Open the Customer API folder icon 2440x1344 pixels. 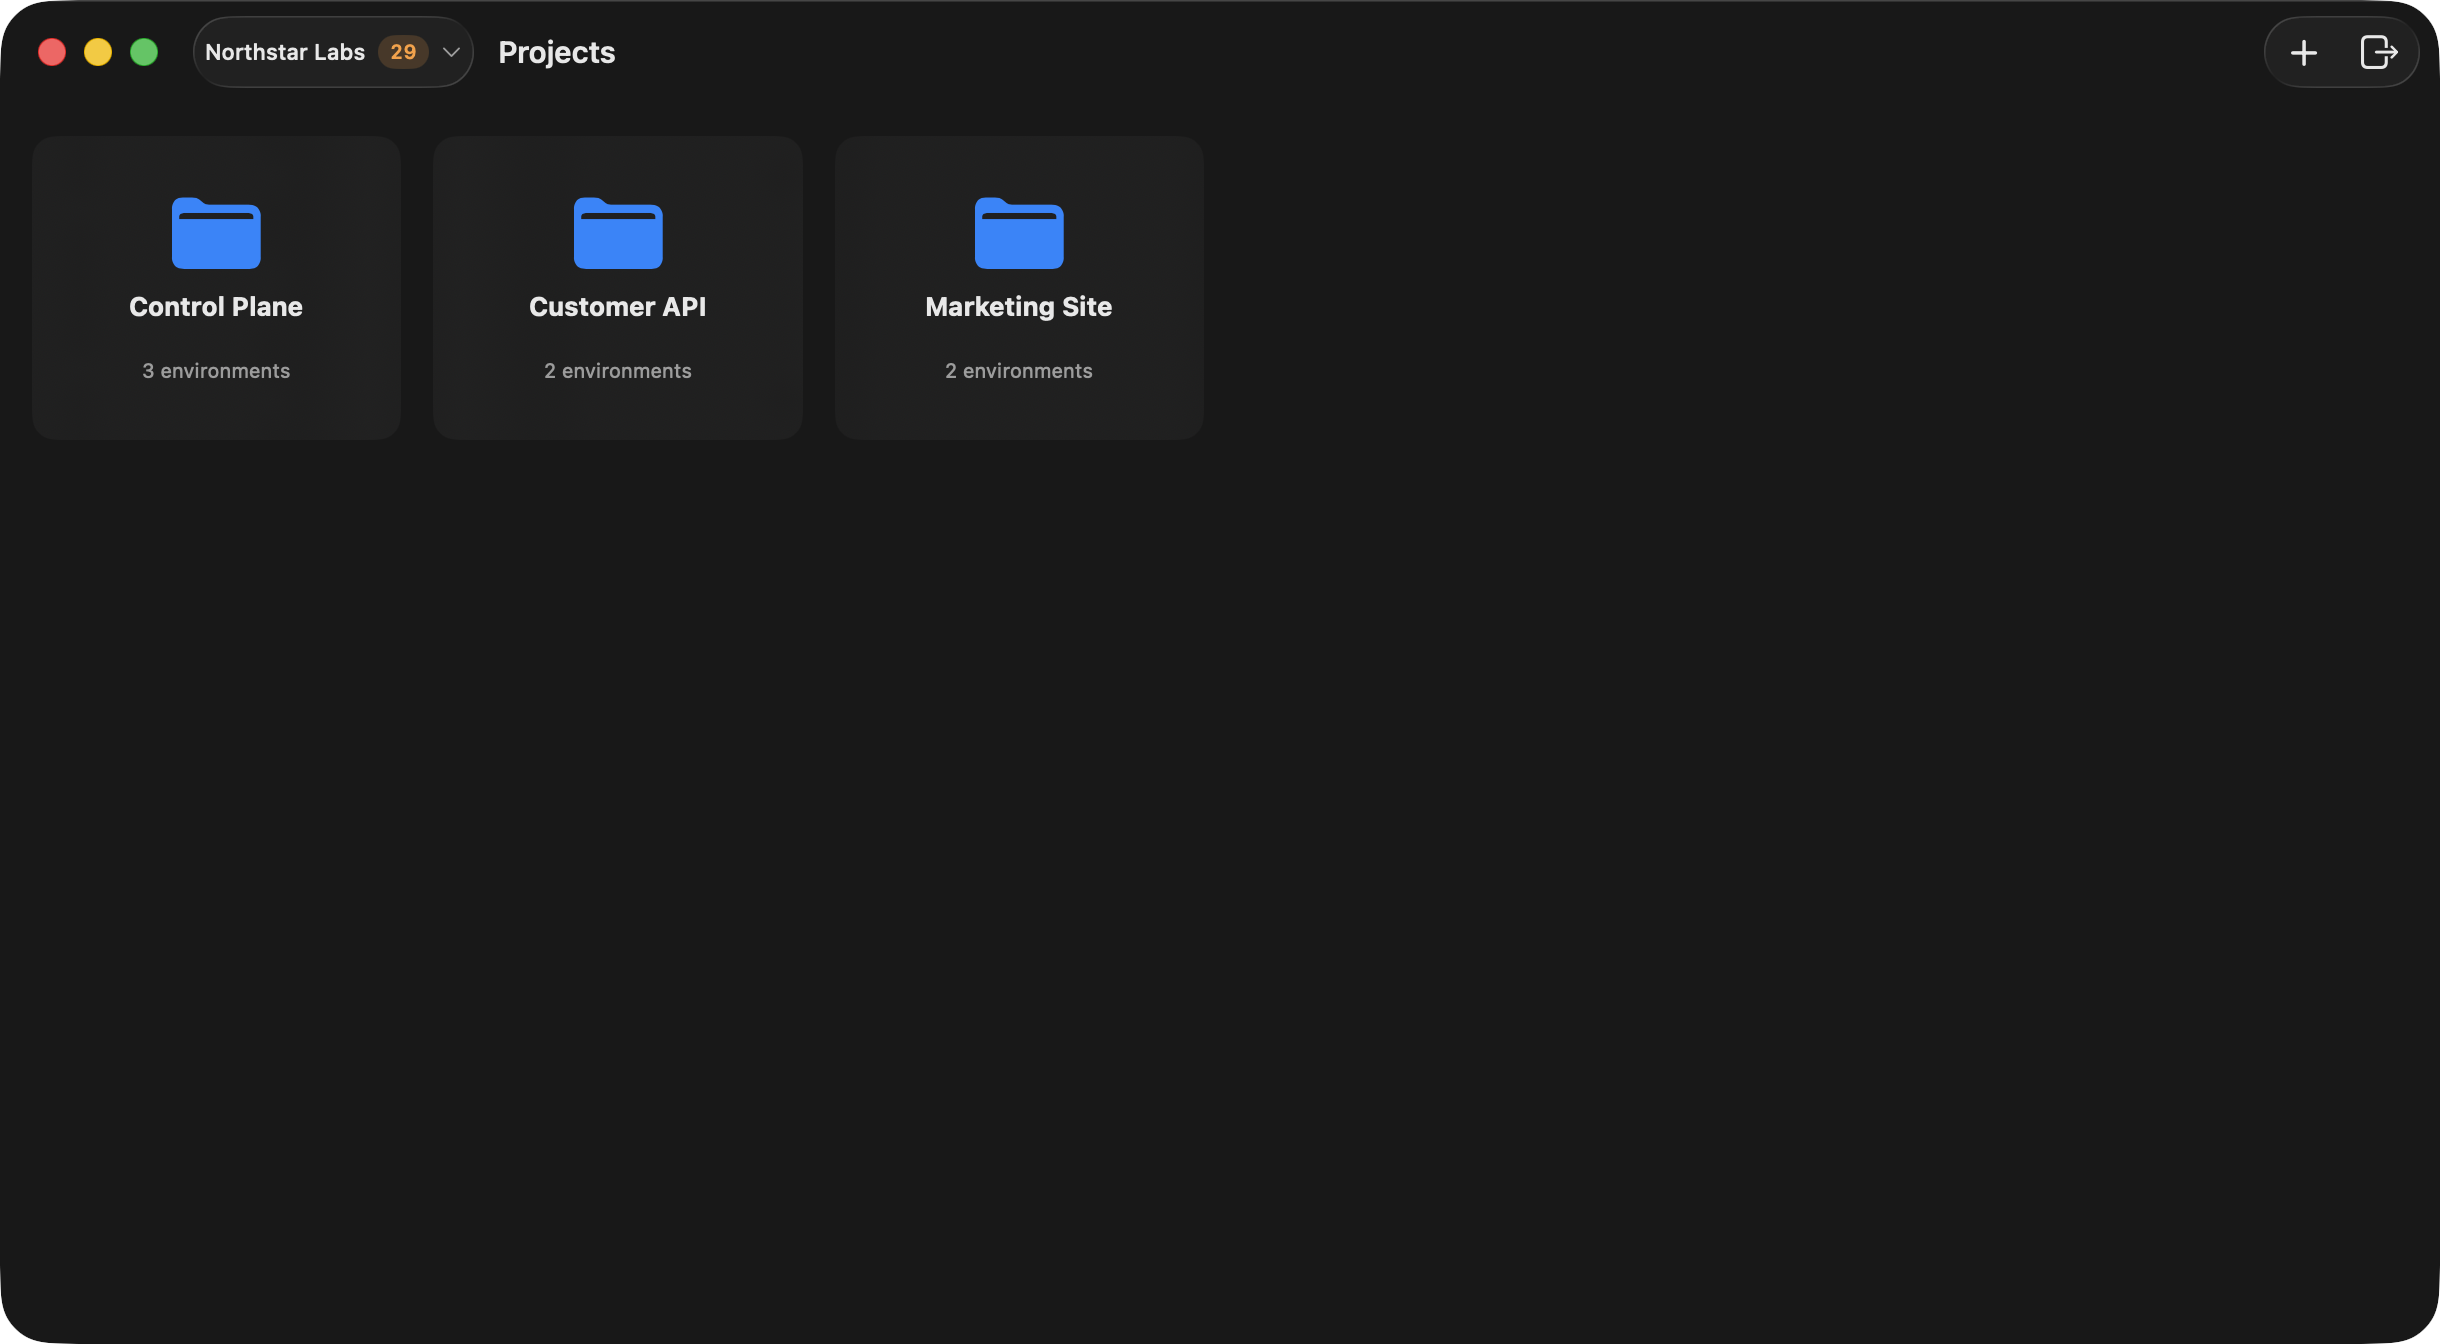(x=617, y=234)
